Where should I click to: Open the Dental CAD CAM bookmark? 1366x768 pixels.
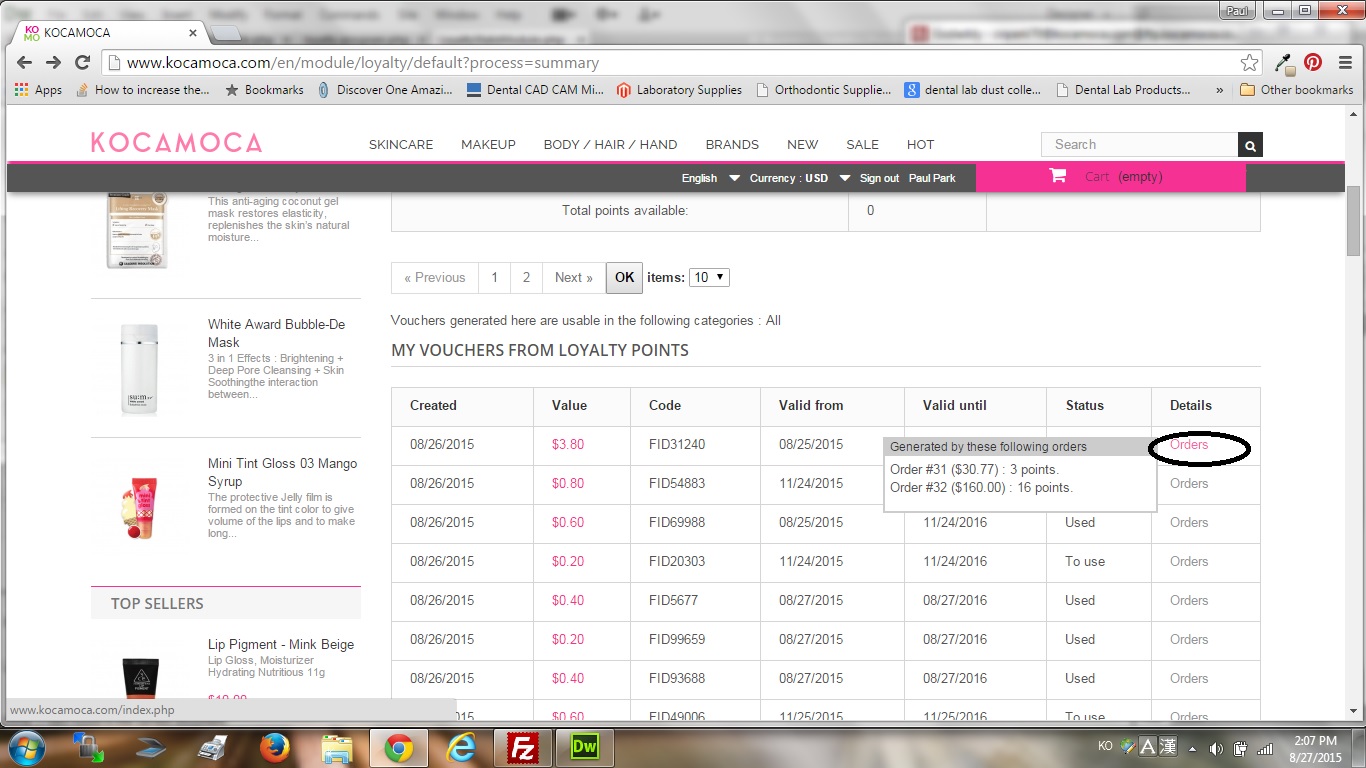point(535,90)
